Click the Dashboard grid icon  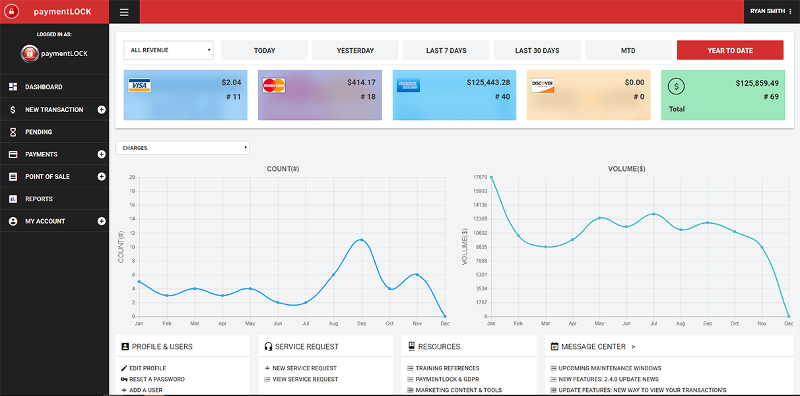[13, 87]
